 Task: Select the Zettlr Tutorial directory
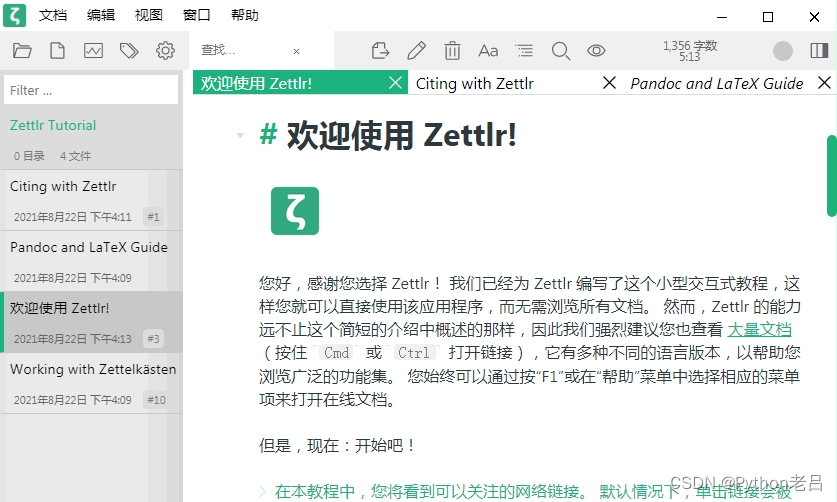(53, 126)
